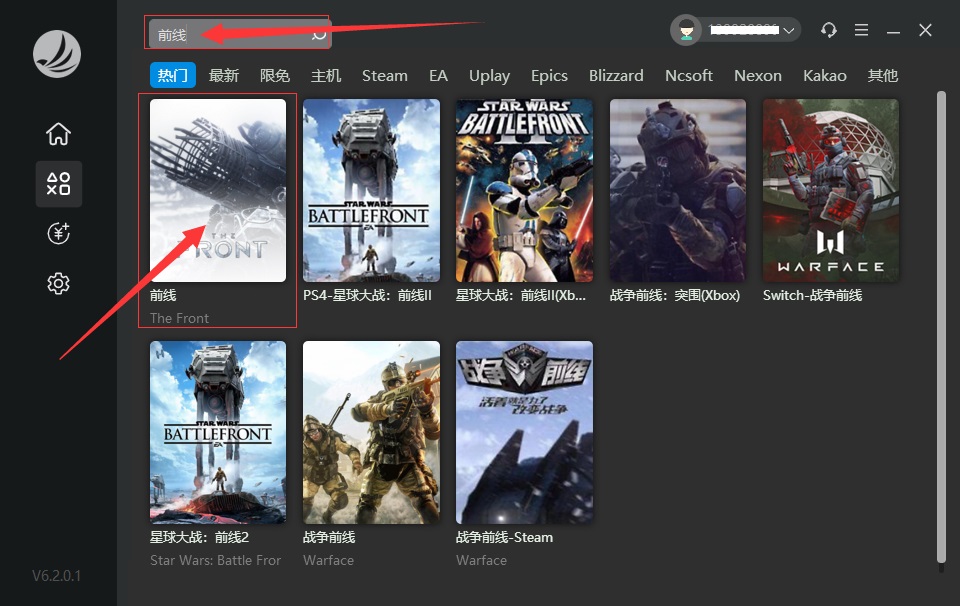960x606 pixels.
Task: Click 战争前线-Steam title text
Action: (x=504, y=537)
